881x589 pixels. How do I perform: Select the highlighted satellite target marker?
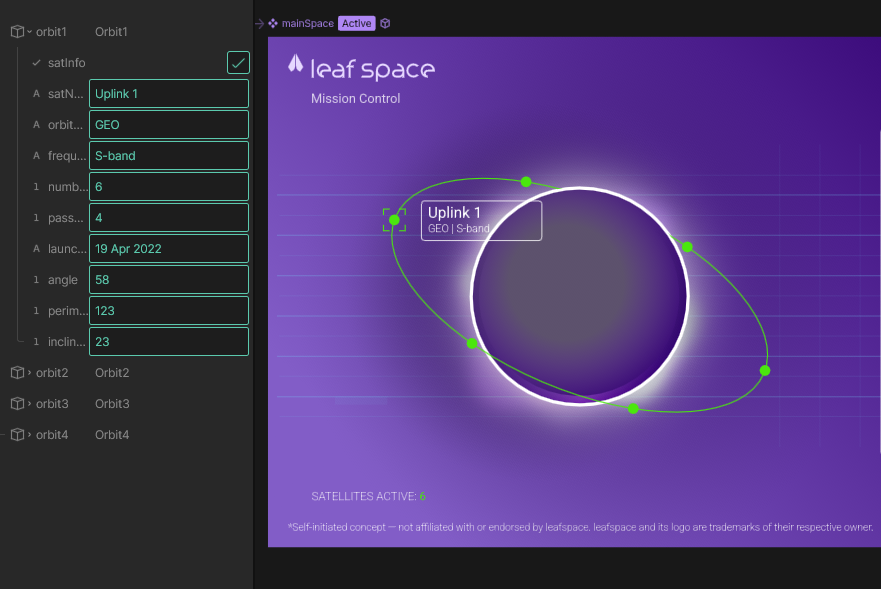394,220
